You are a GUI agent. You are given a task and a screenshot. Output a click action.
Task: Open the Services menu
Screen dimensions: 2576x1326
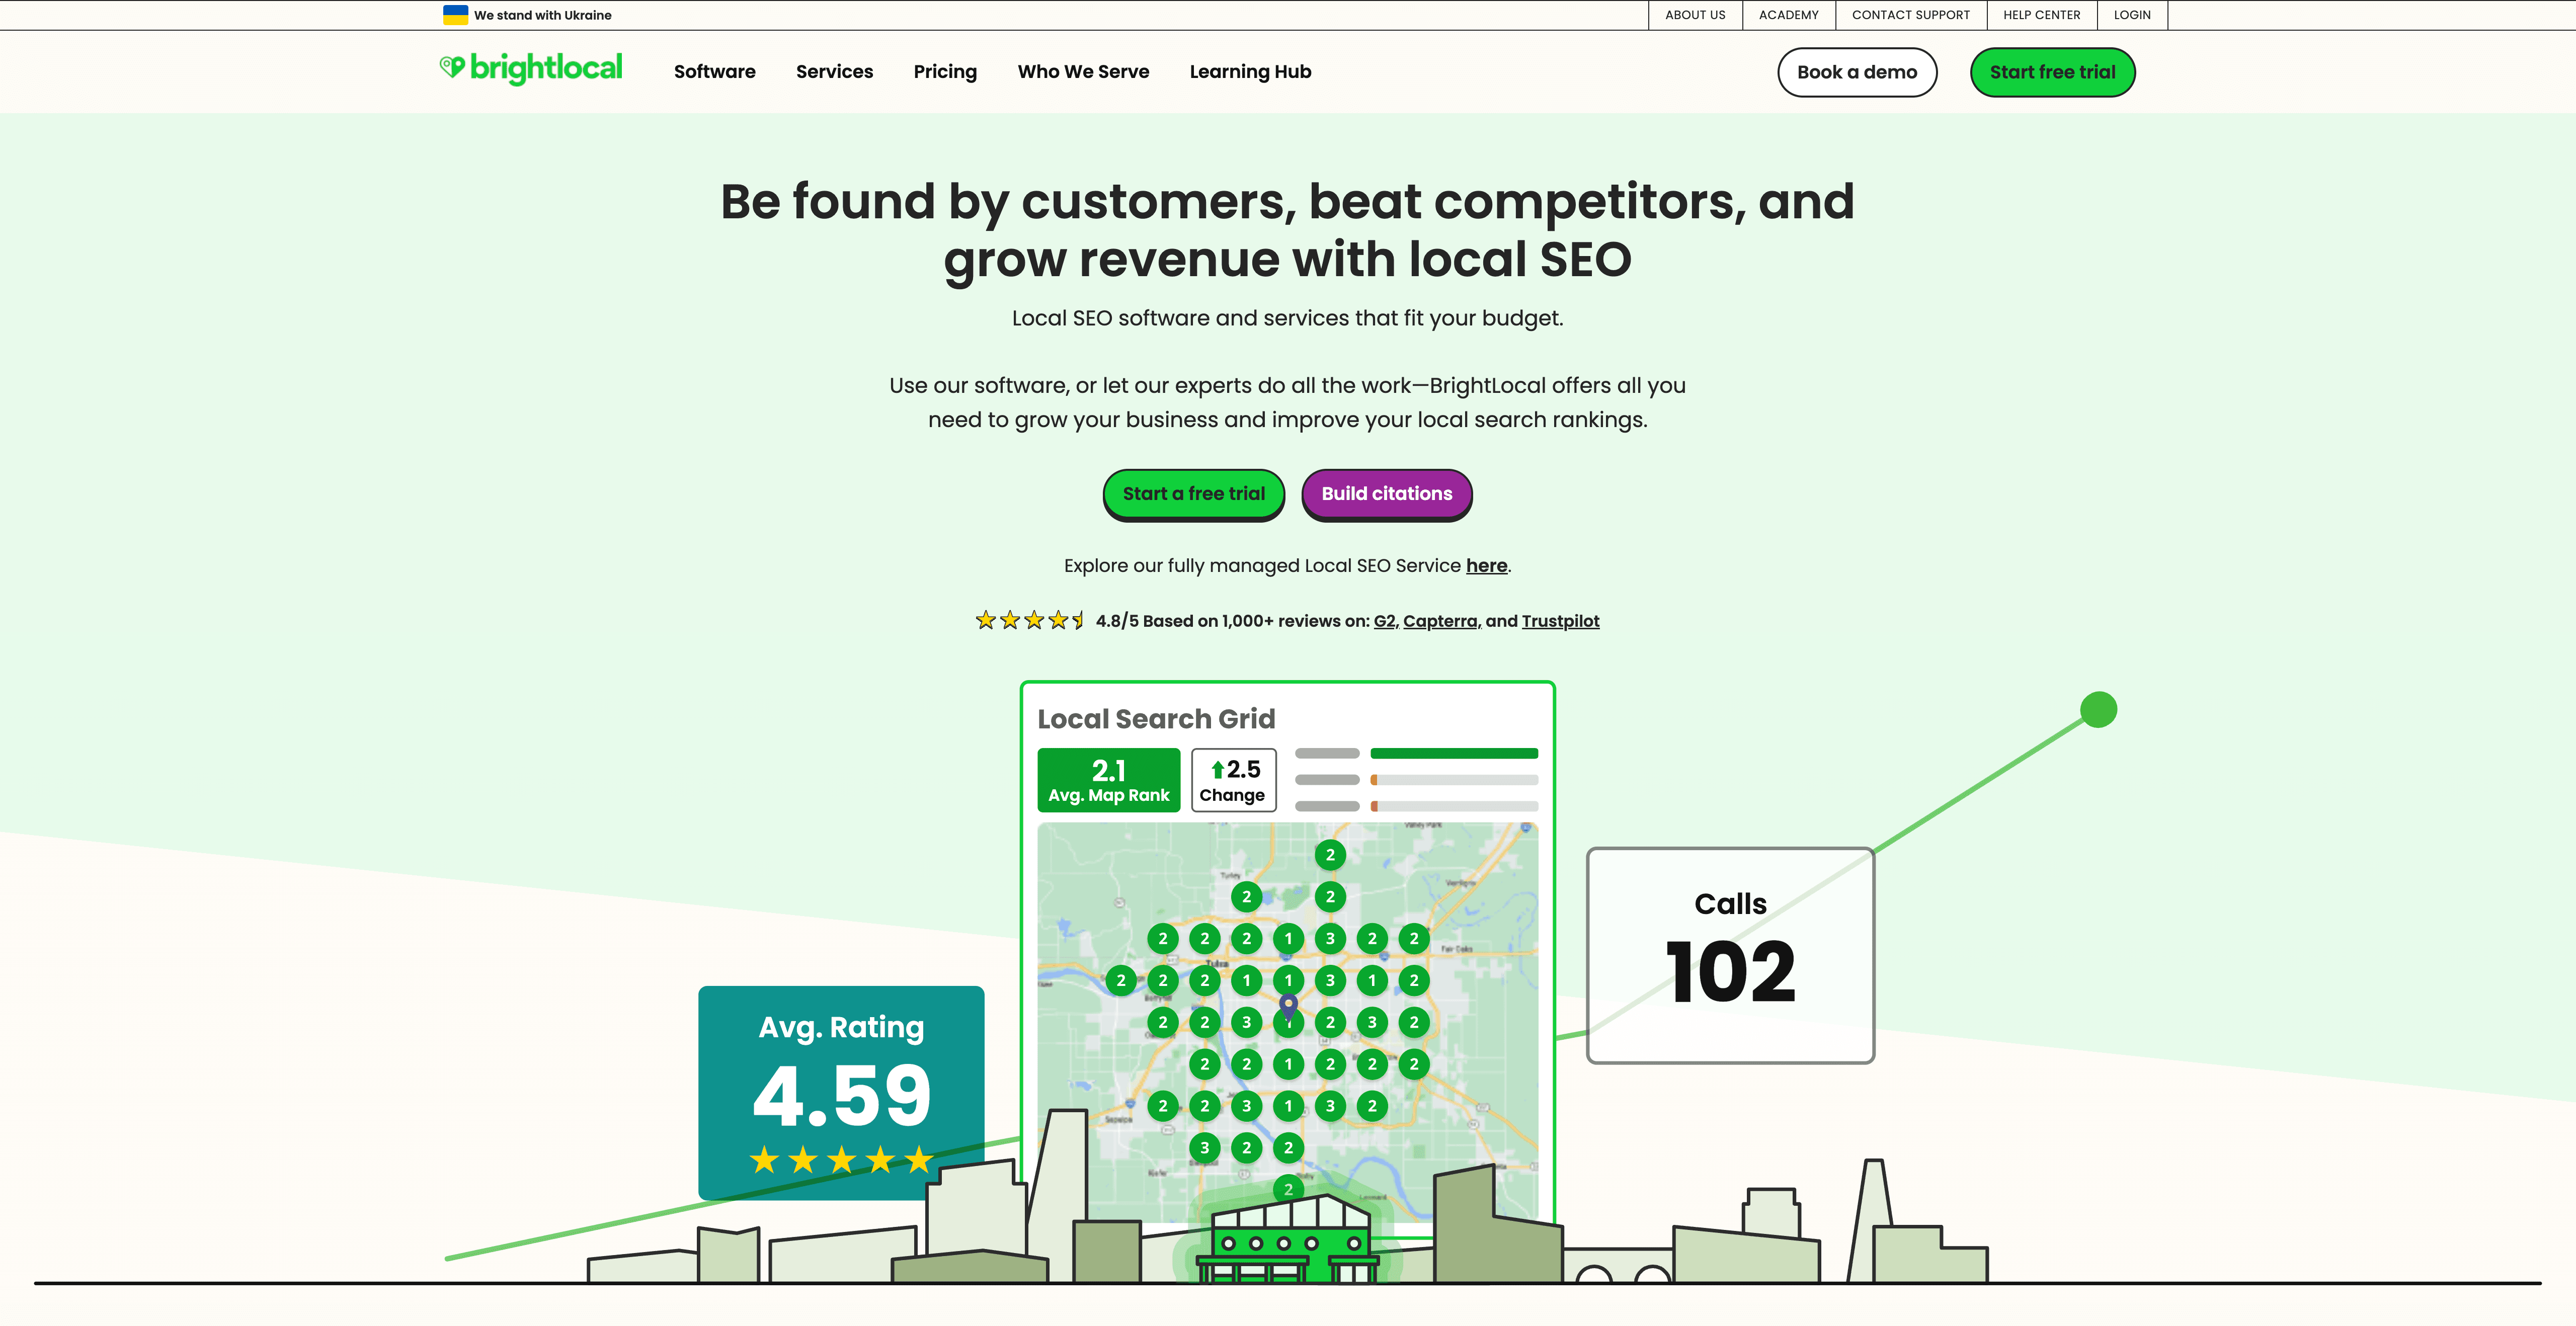(834, 72)
